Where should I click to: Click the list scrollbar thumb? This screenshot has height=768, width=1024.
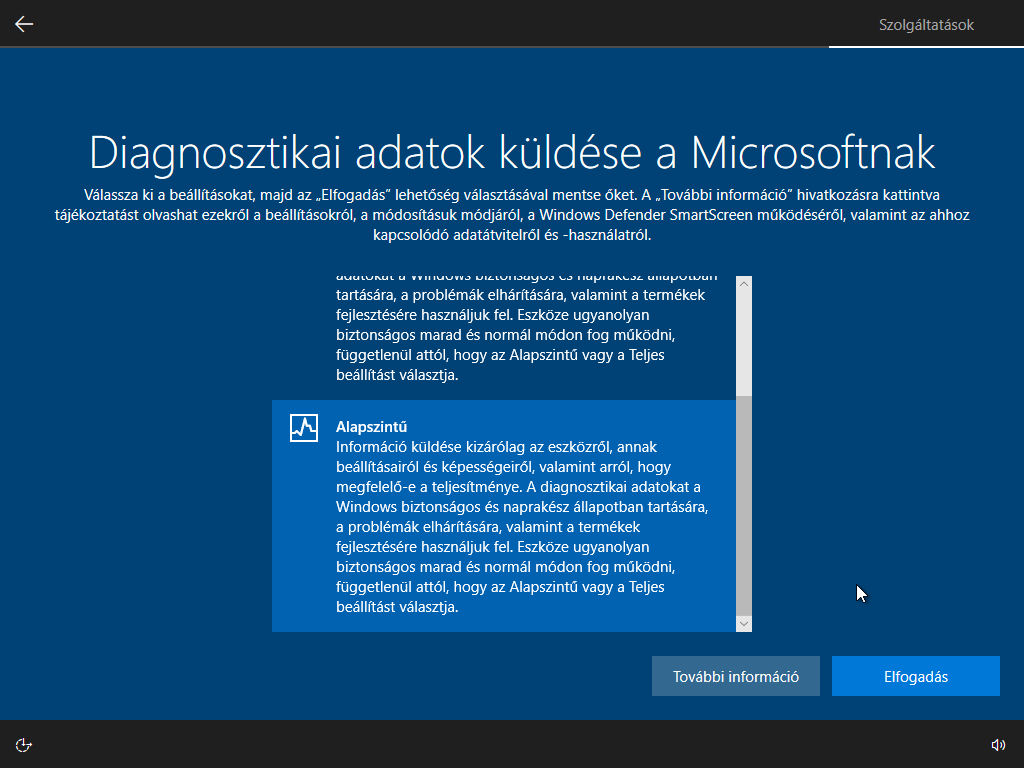pyautogui.click(x=744, y=505)
